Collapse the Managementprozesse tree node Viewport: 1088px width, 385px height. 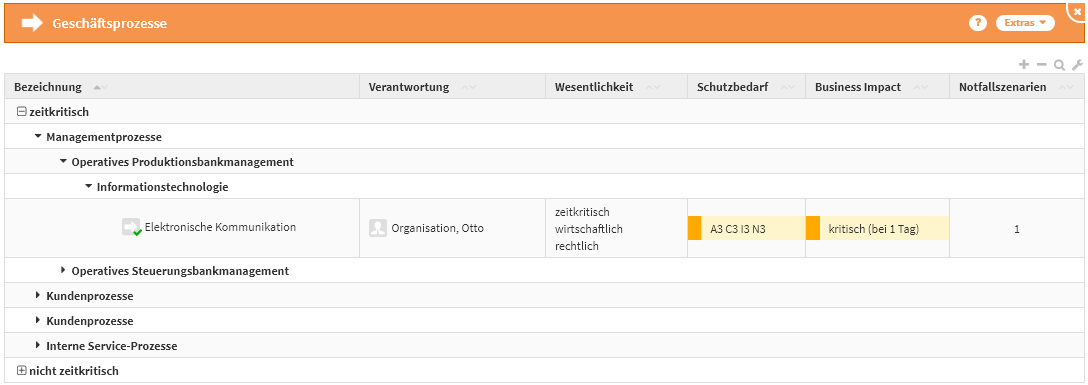click(x=38, y=137)
